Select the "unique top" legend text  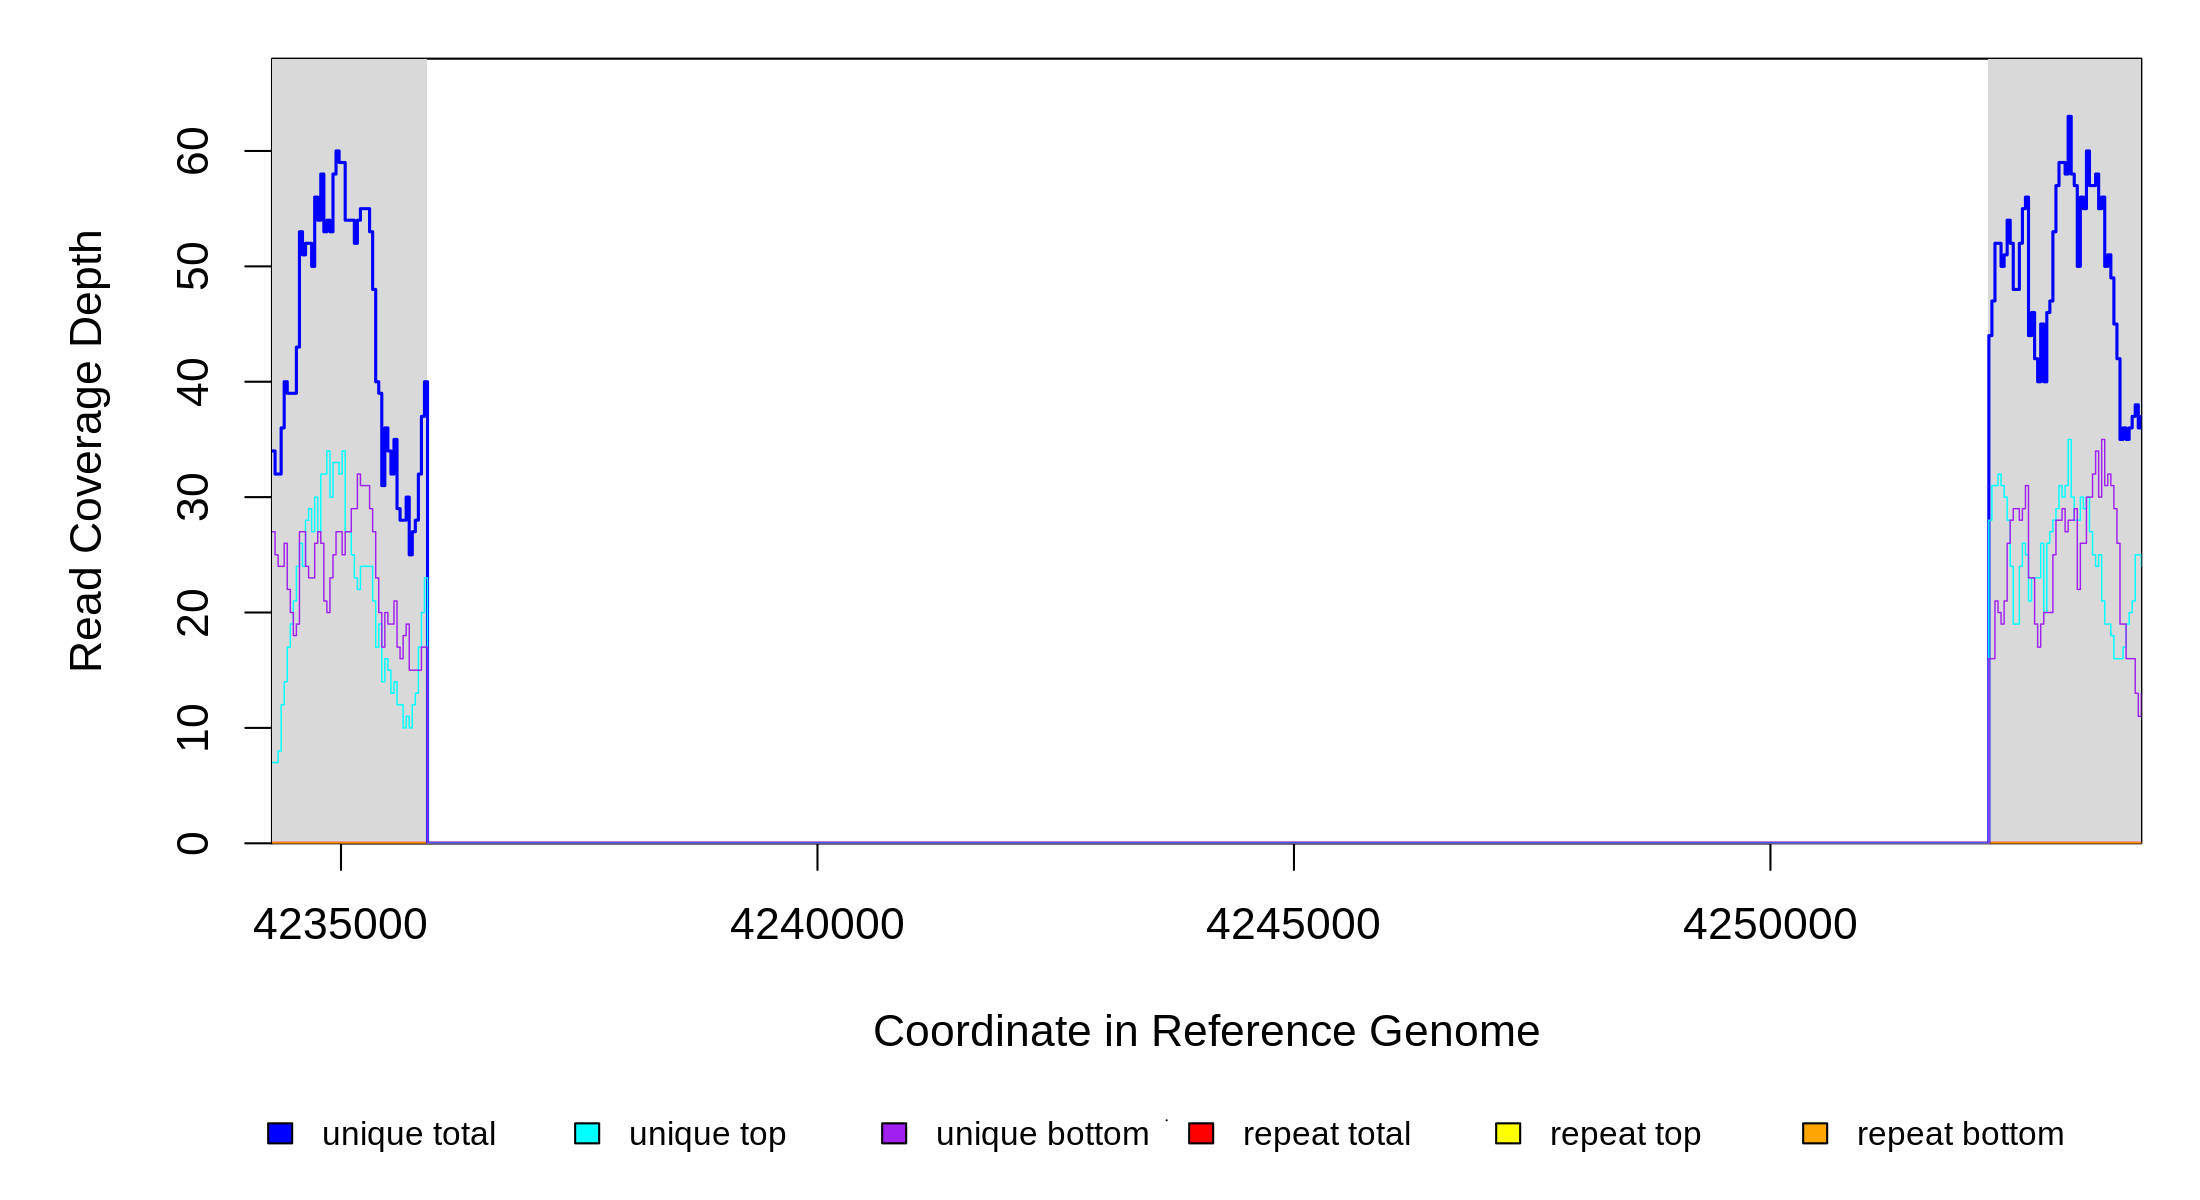tap(707, 1134)
